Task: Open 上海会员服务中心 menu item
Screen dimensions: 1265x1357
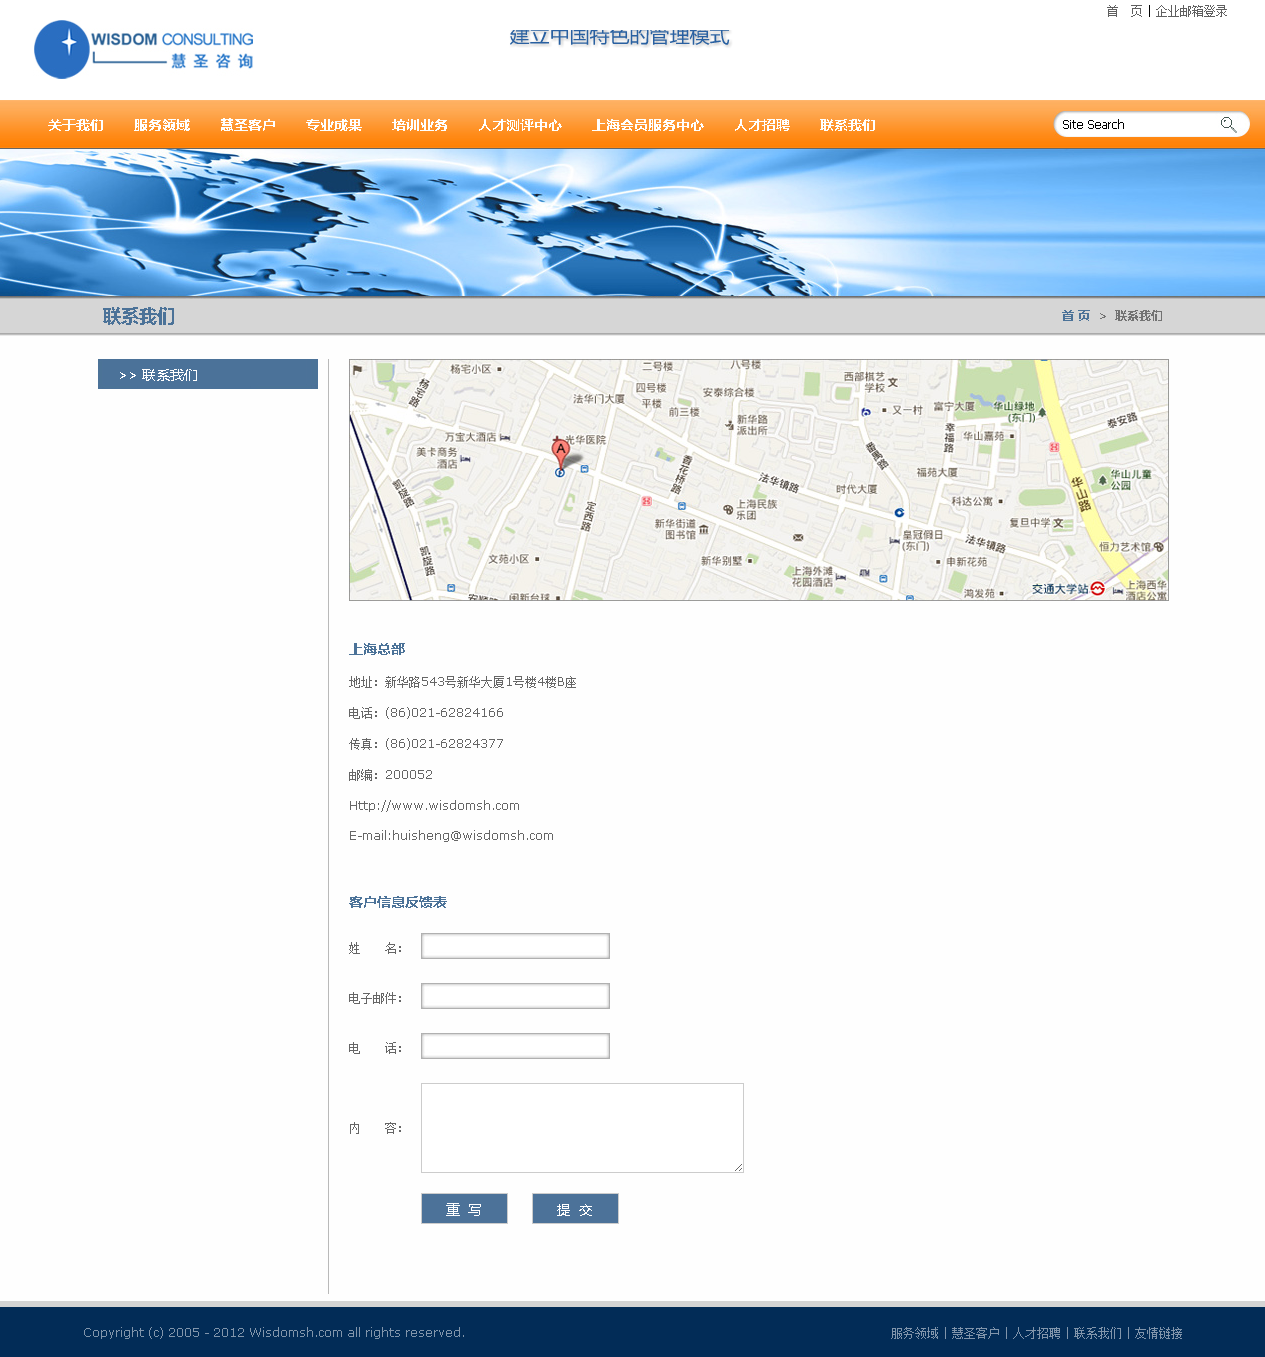Action: pyautogui.click(x=648, y=125)
